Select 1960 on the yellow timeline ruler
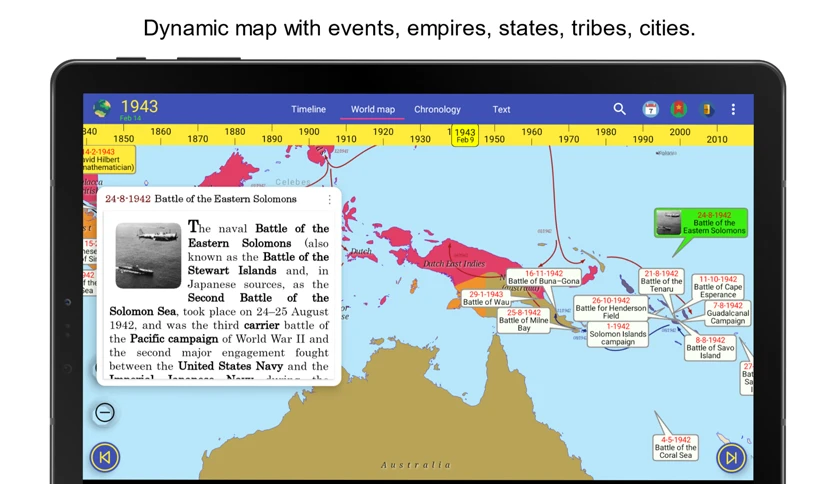Viewport: 836px width, 484px height. (532, 132)
